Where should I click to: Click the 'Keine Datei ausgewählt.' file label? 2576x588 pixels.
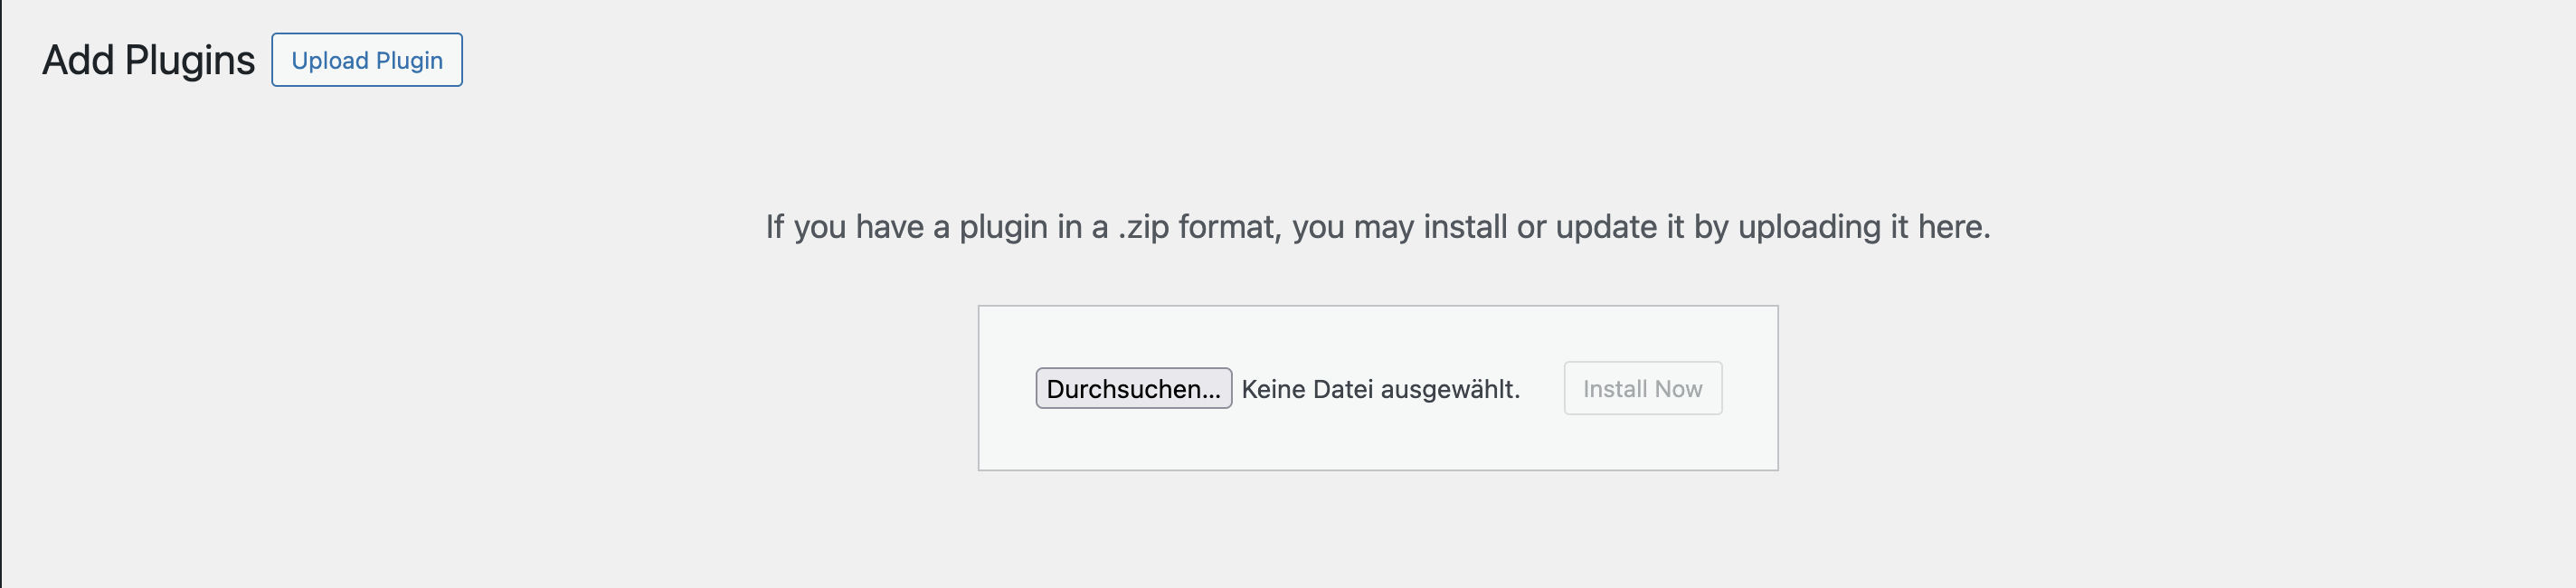click(x=1380, y=389)
